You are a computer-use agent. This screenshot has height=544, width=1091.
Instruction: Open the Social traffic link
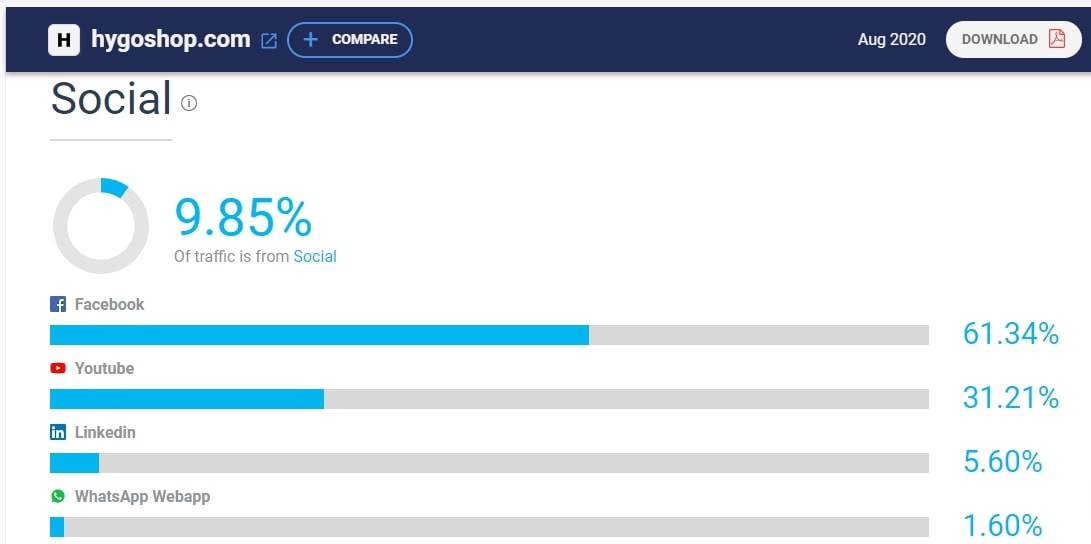tap(315, 256)
